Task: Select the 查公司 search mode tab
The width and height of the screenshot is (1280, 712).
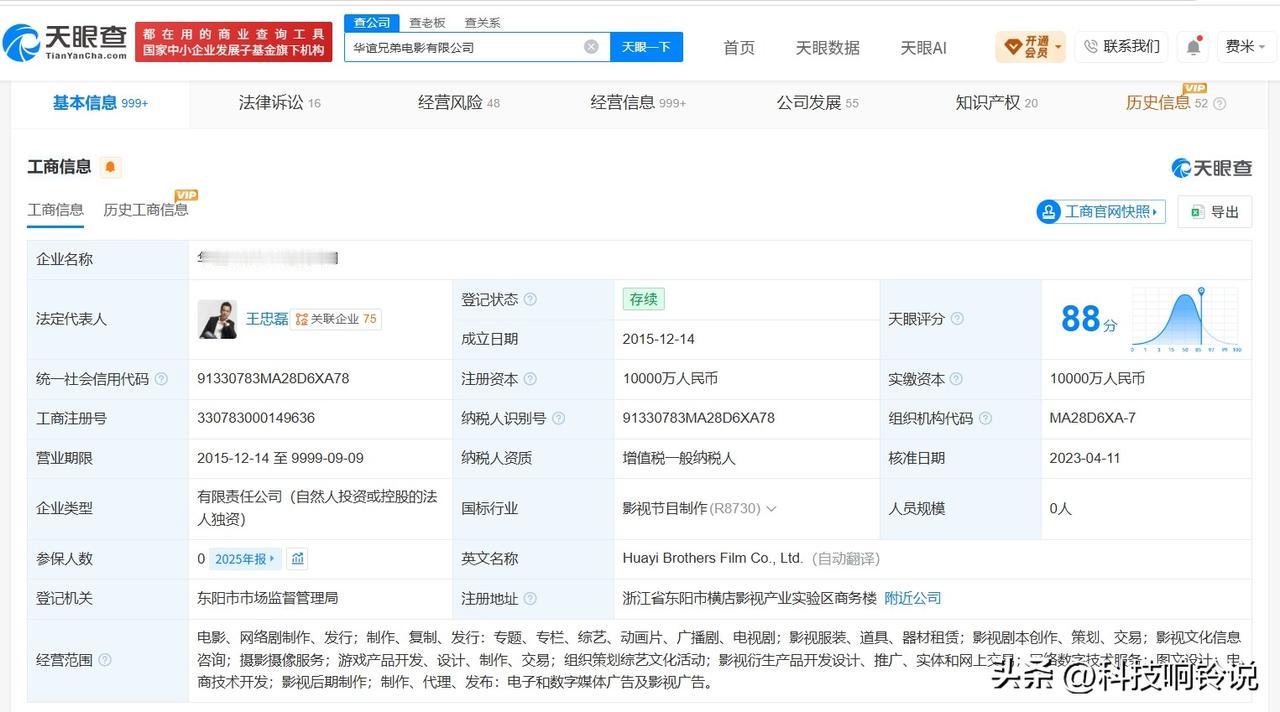Action: (x=372, y=22)
